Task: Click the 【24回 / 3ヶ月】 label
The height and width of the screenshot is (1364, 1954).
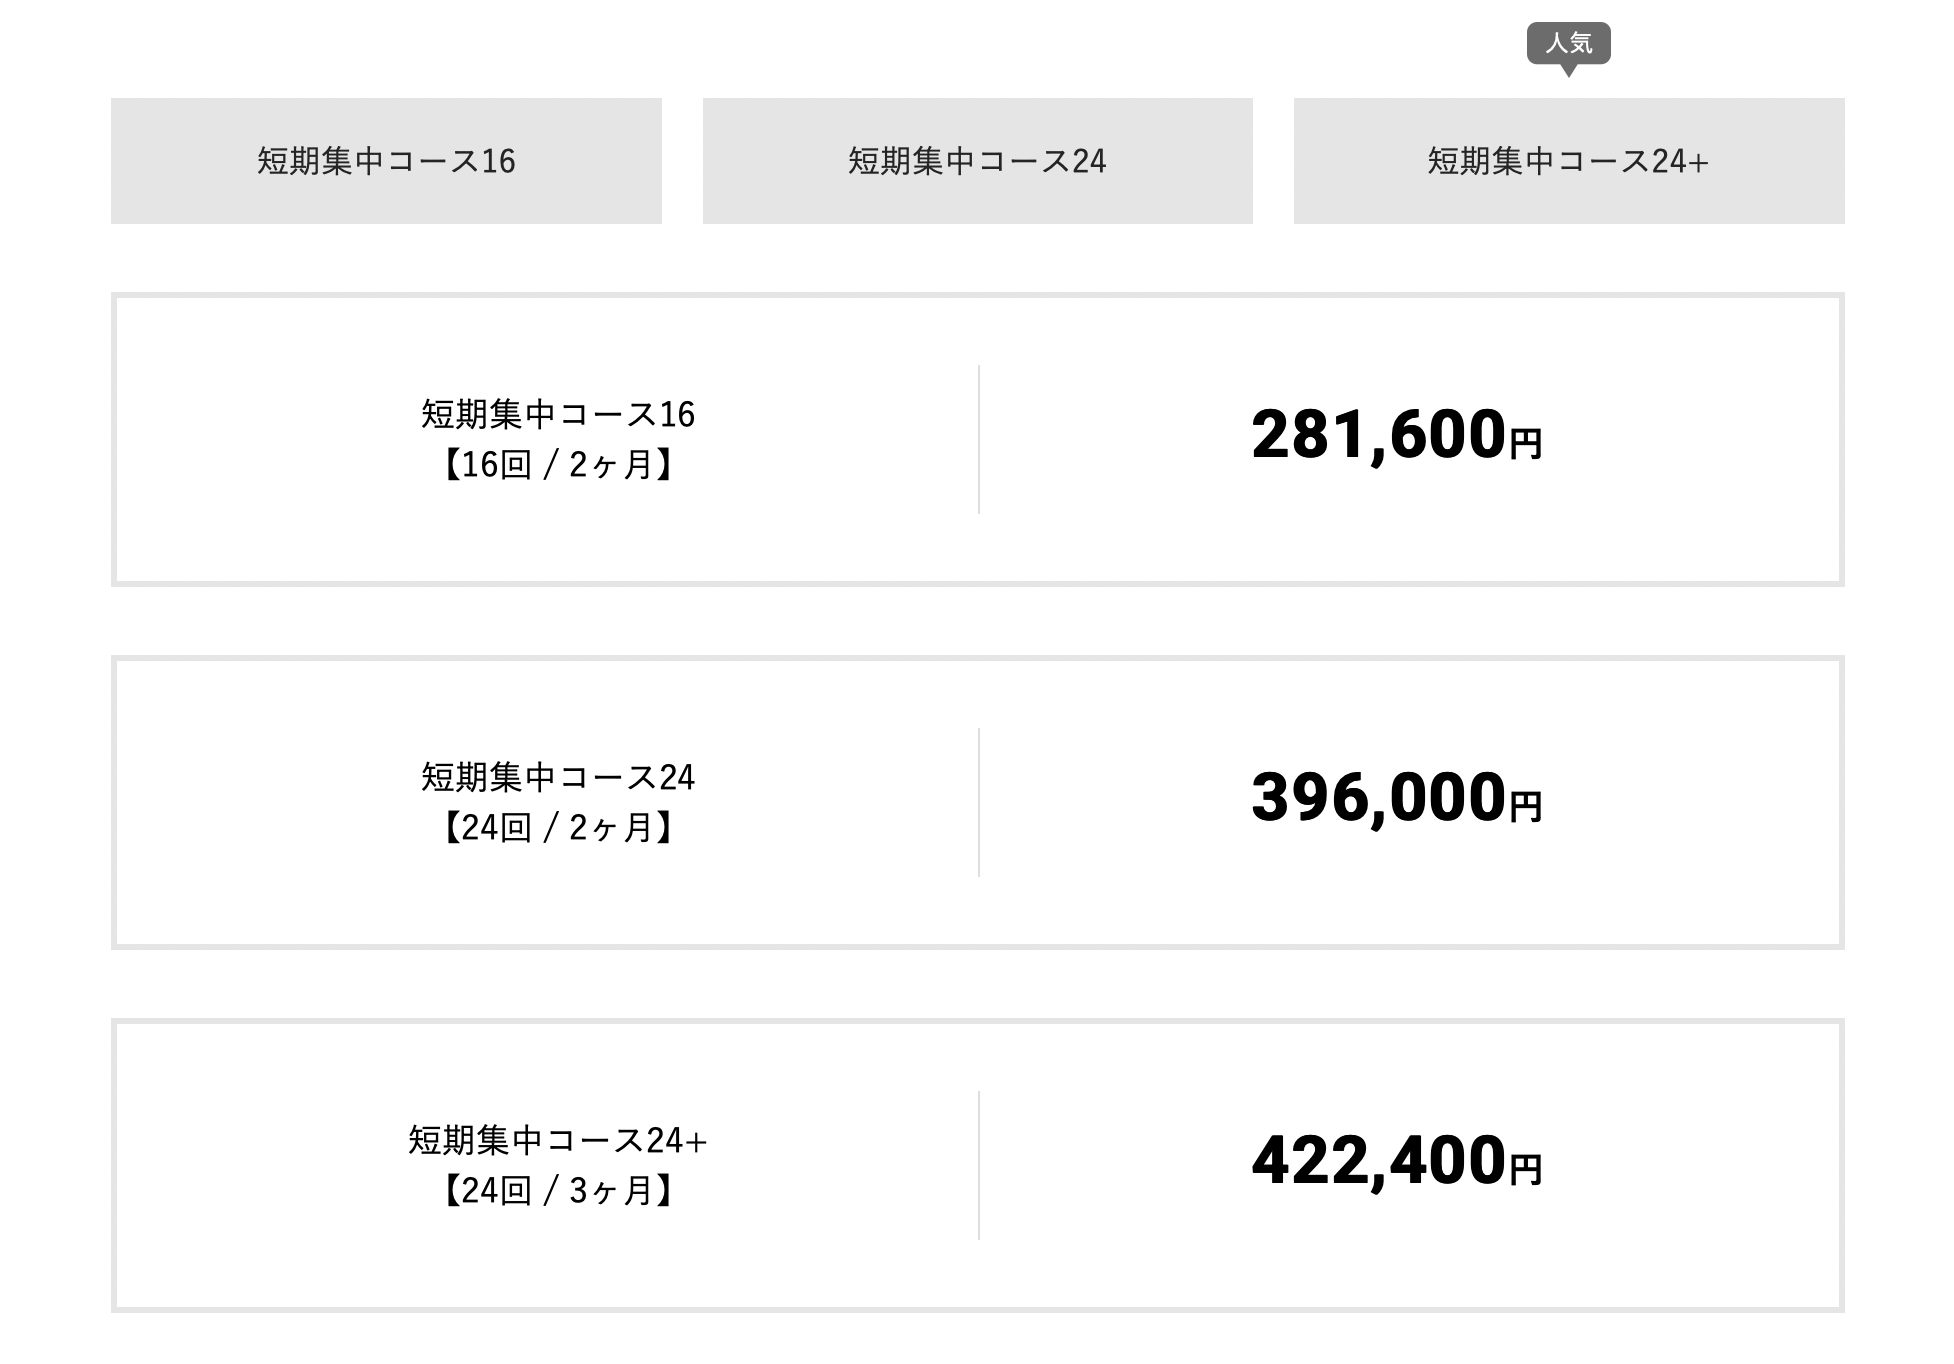Action: coord(558,1191)
